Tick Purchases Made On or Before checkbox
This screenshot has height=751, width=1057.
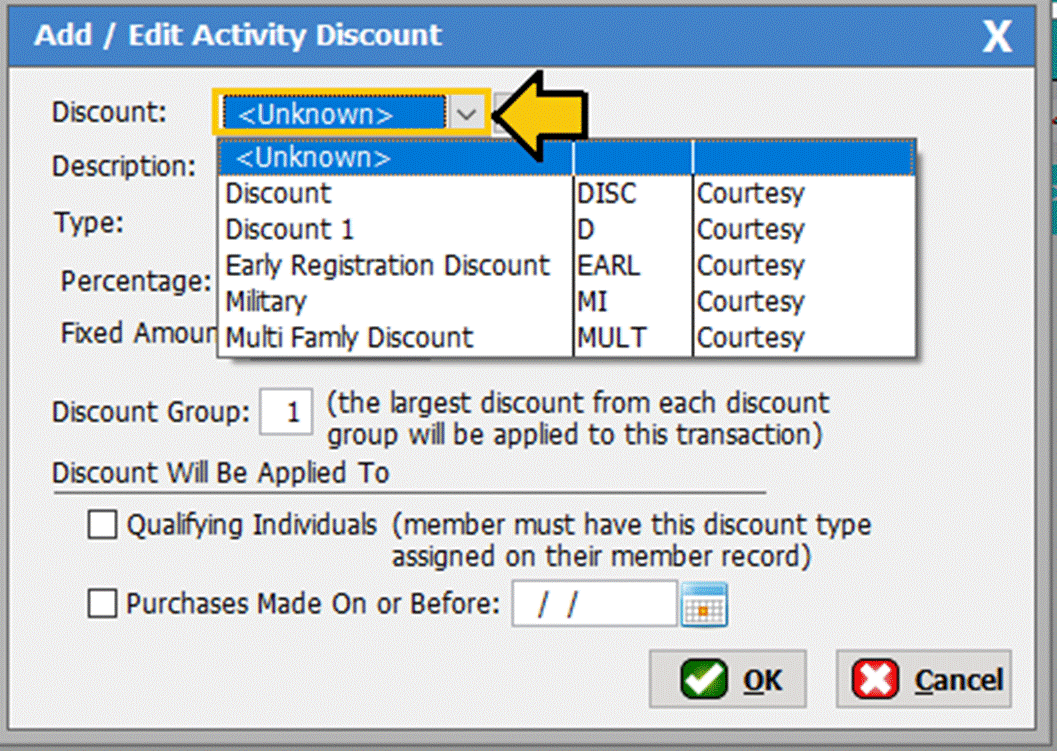pyautogui.click(x=102, y=604)
